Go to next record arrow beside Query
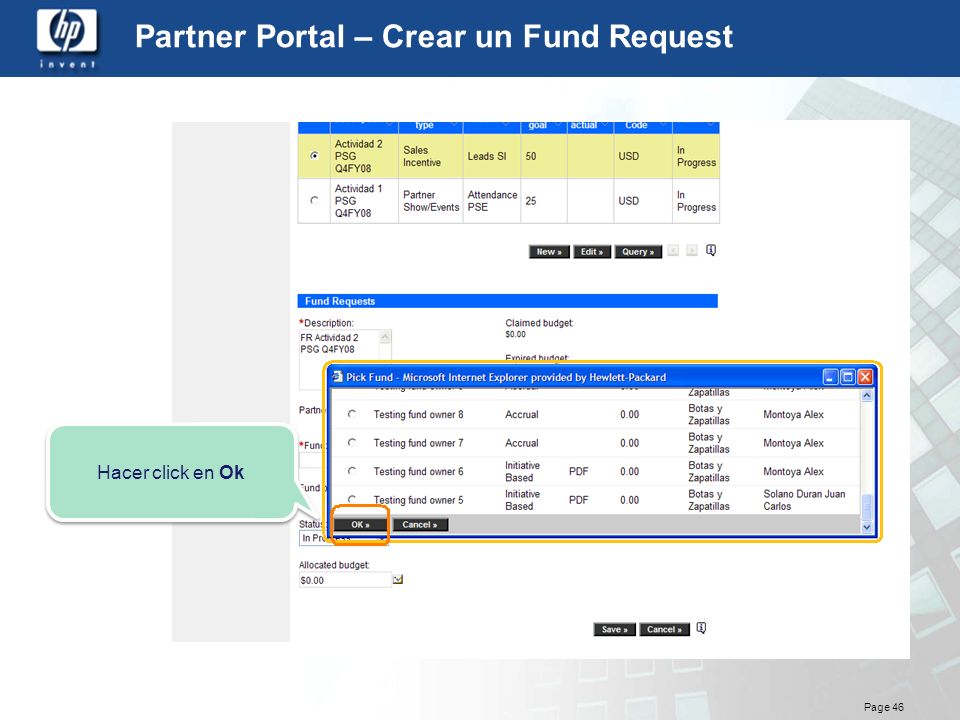 (692, 250)
